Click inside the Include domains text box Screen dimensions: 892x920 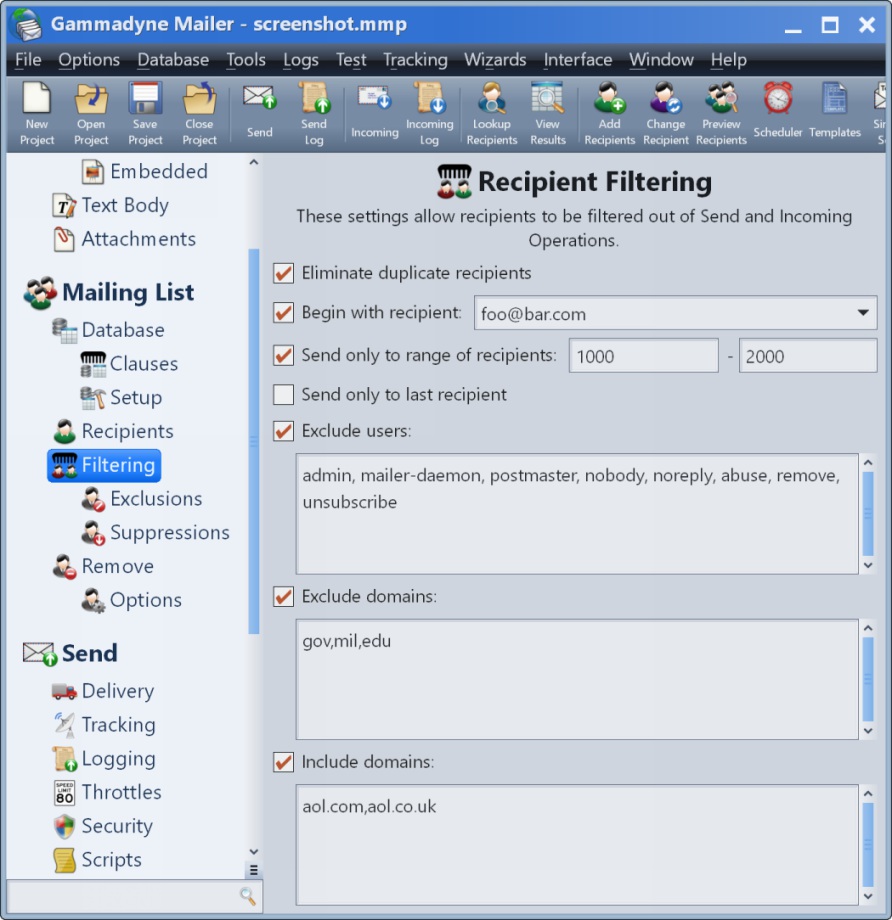coord(577,845)
